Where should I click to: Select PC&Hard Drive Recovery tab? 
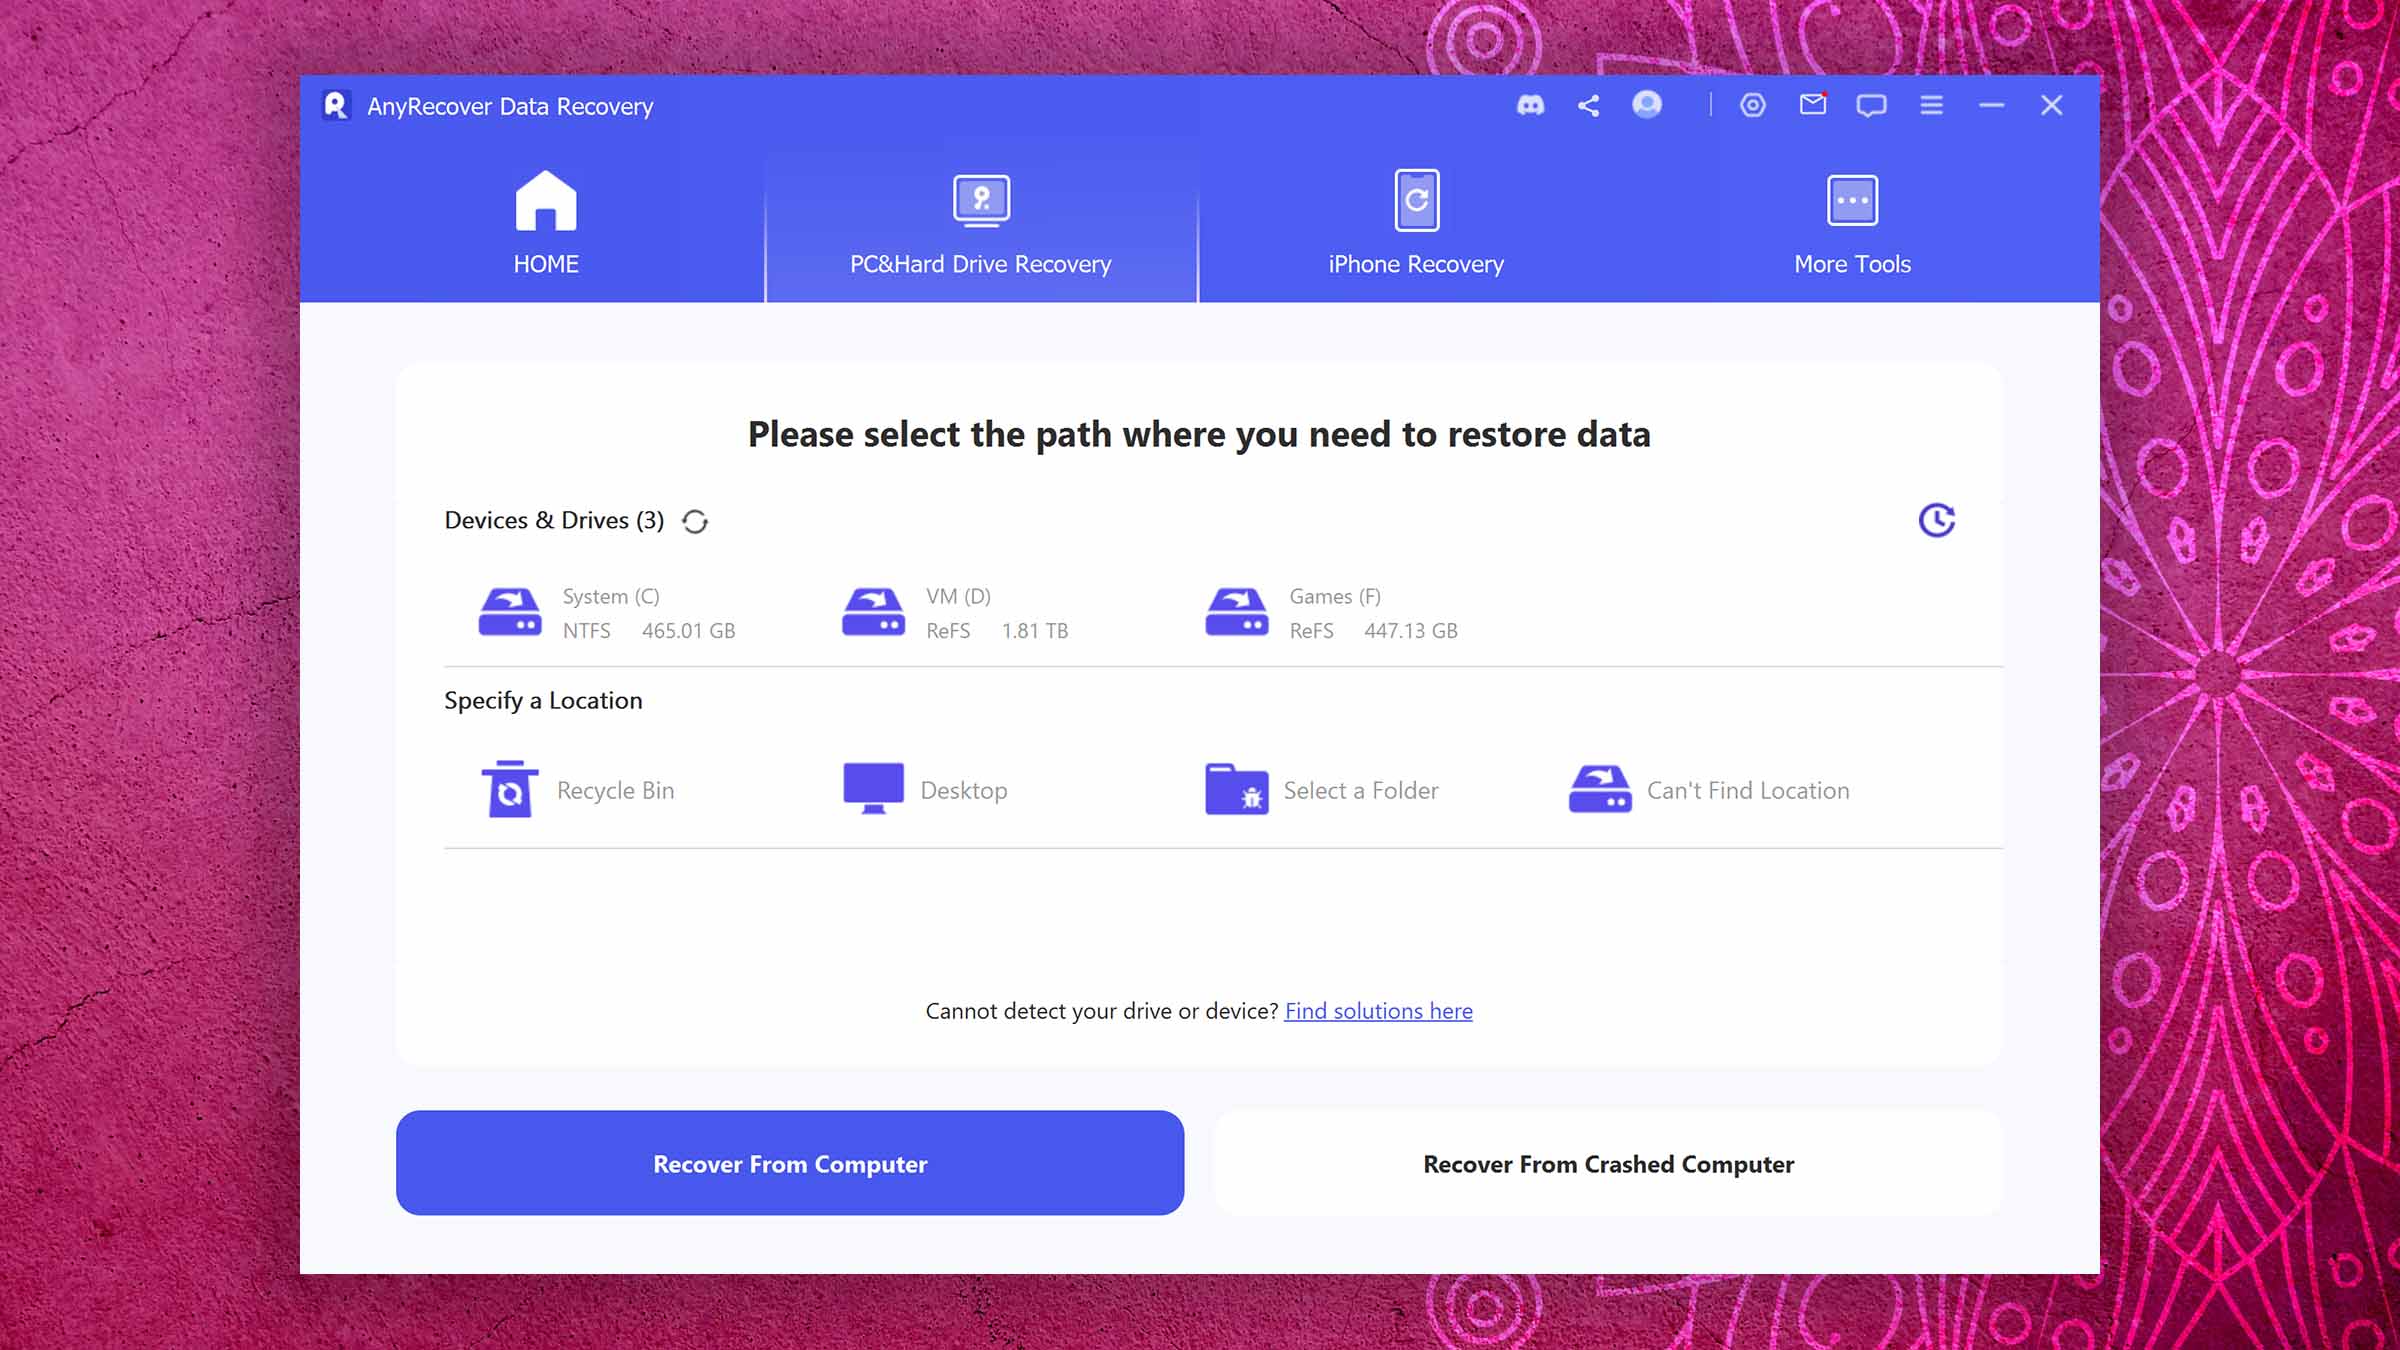[x=981, y=224]
